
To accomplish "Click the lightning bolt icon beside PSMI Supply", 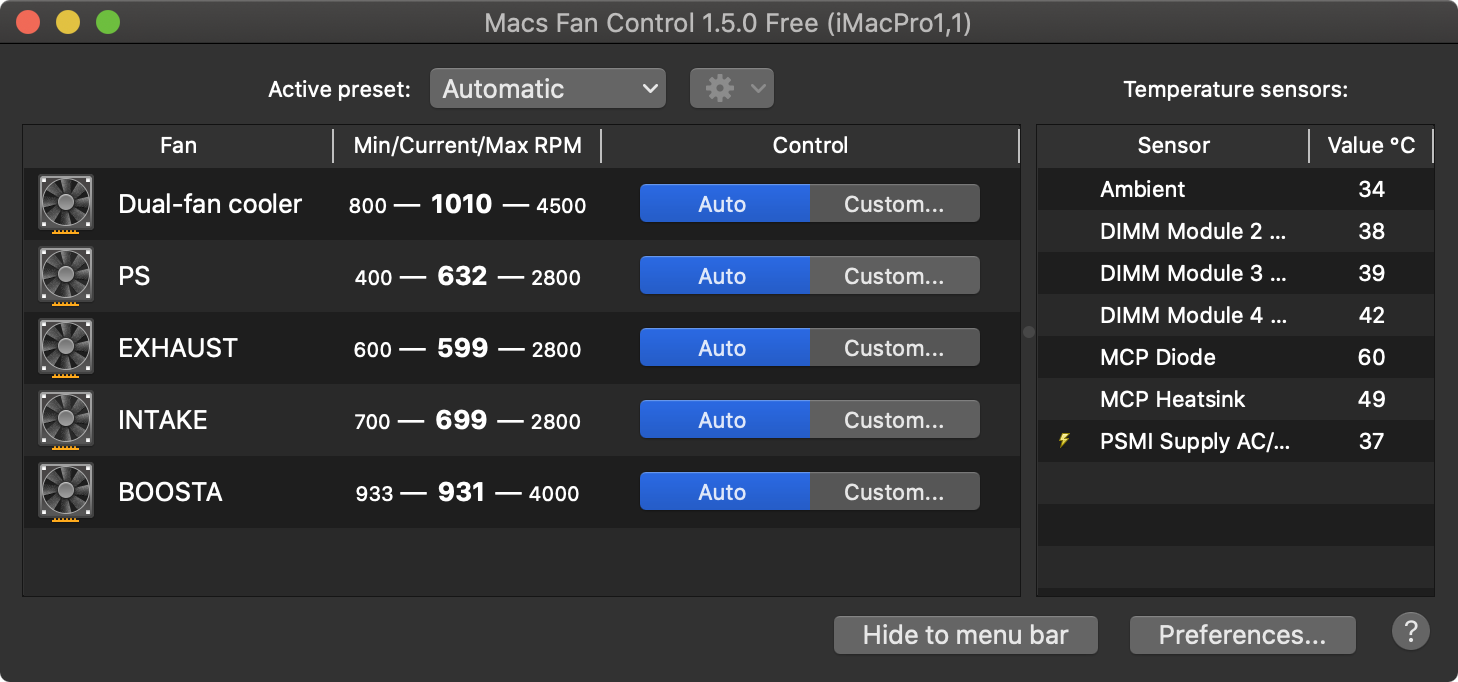I will tap(1065, 440).
